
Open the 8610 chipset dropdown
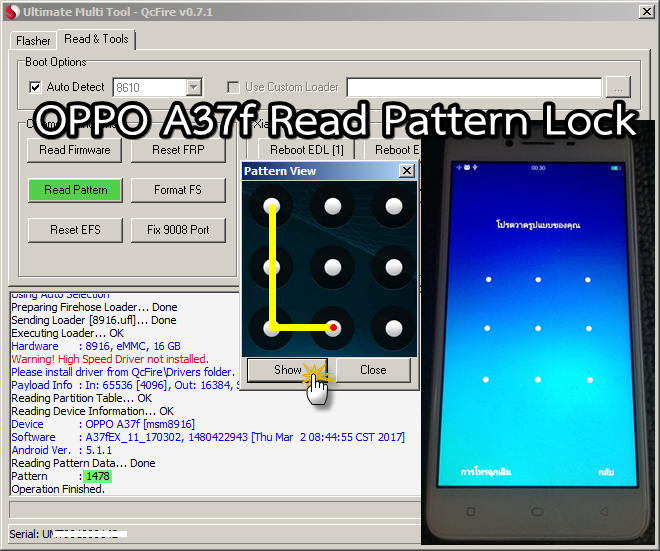click(x=193, y=88)
